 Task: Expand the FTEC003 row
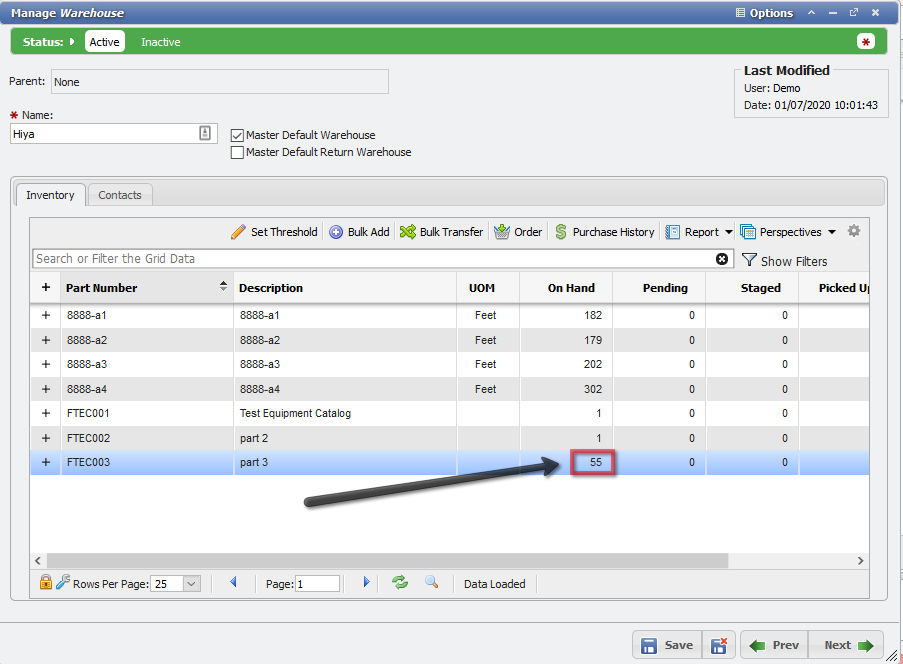[45, 462]
